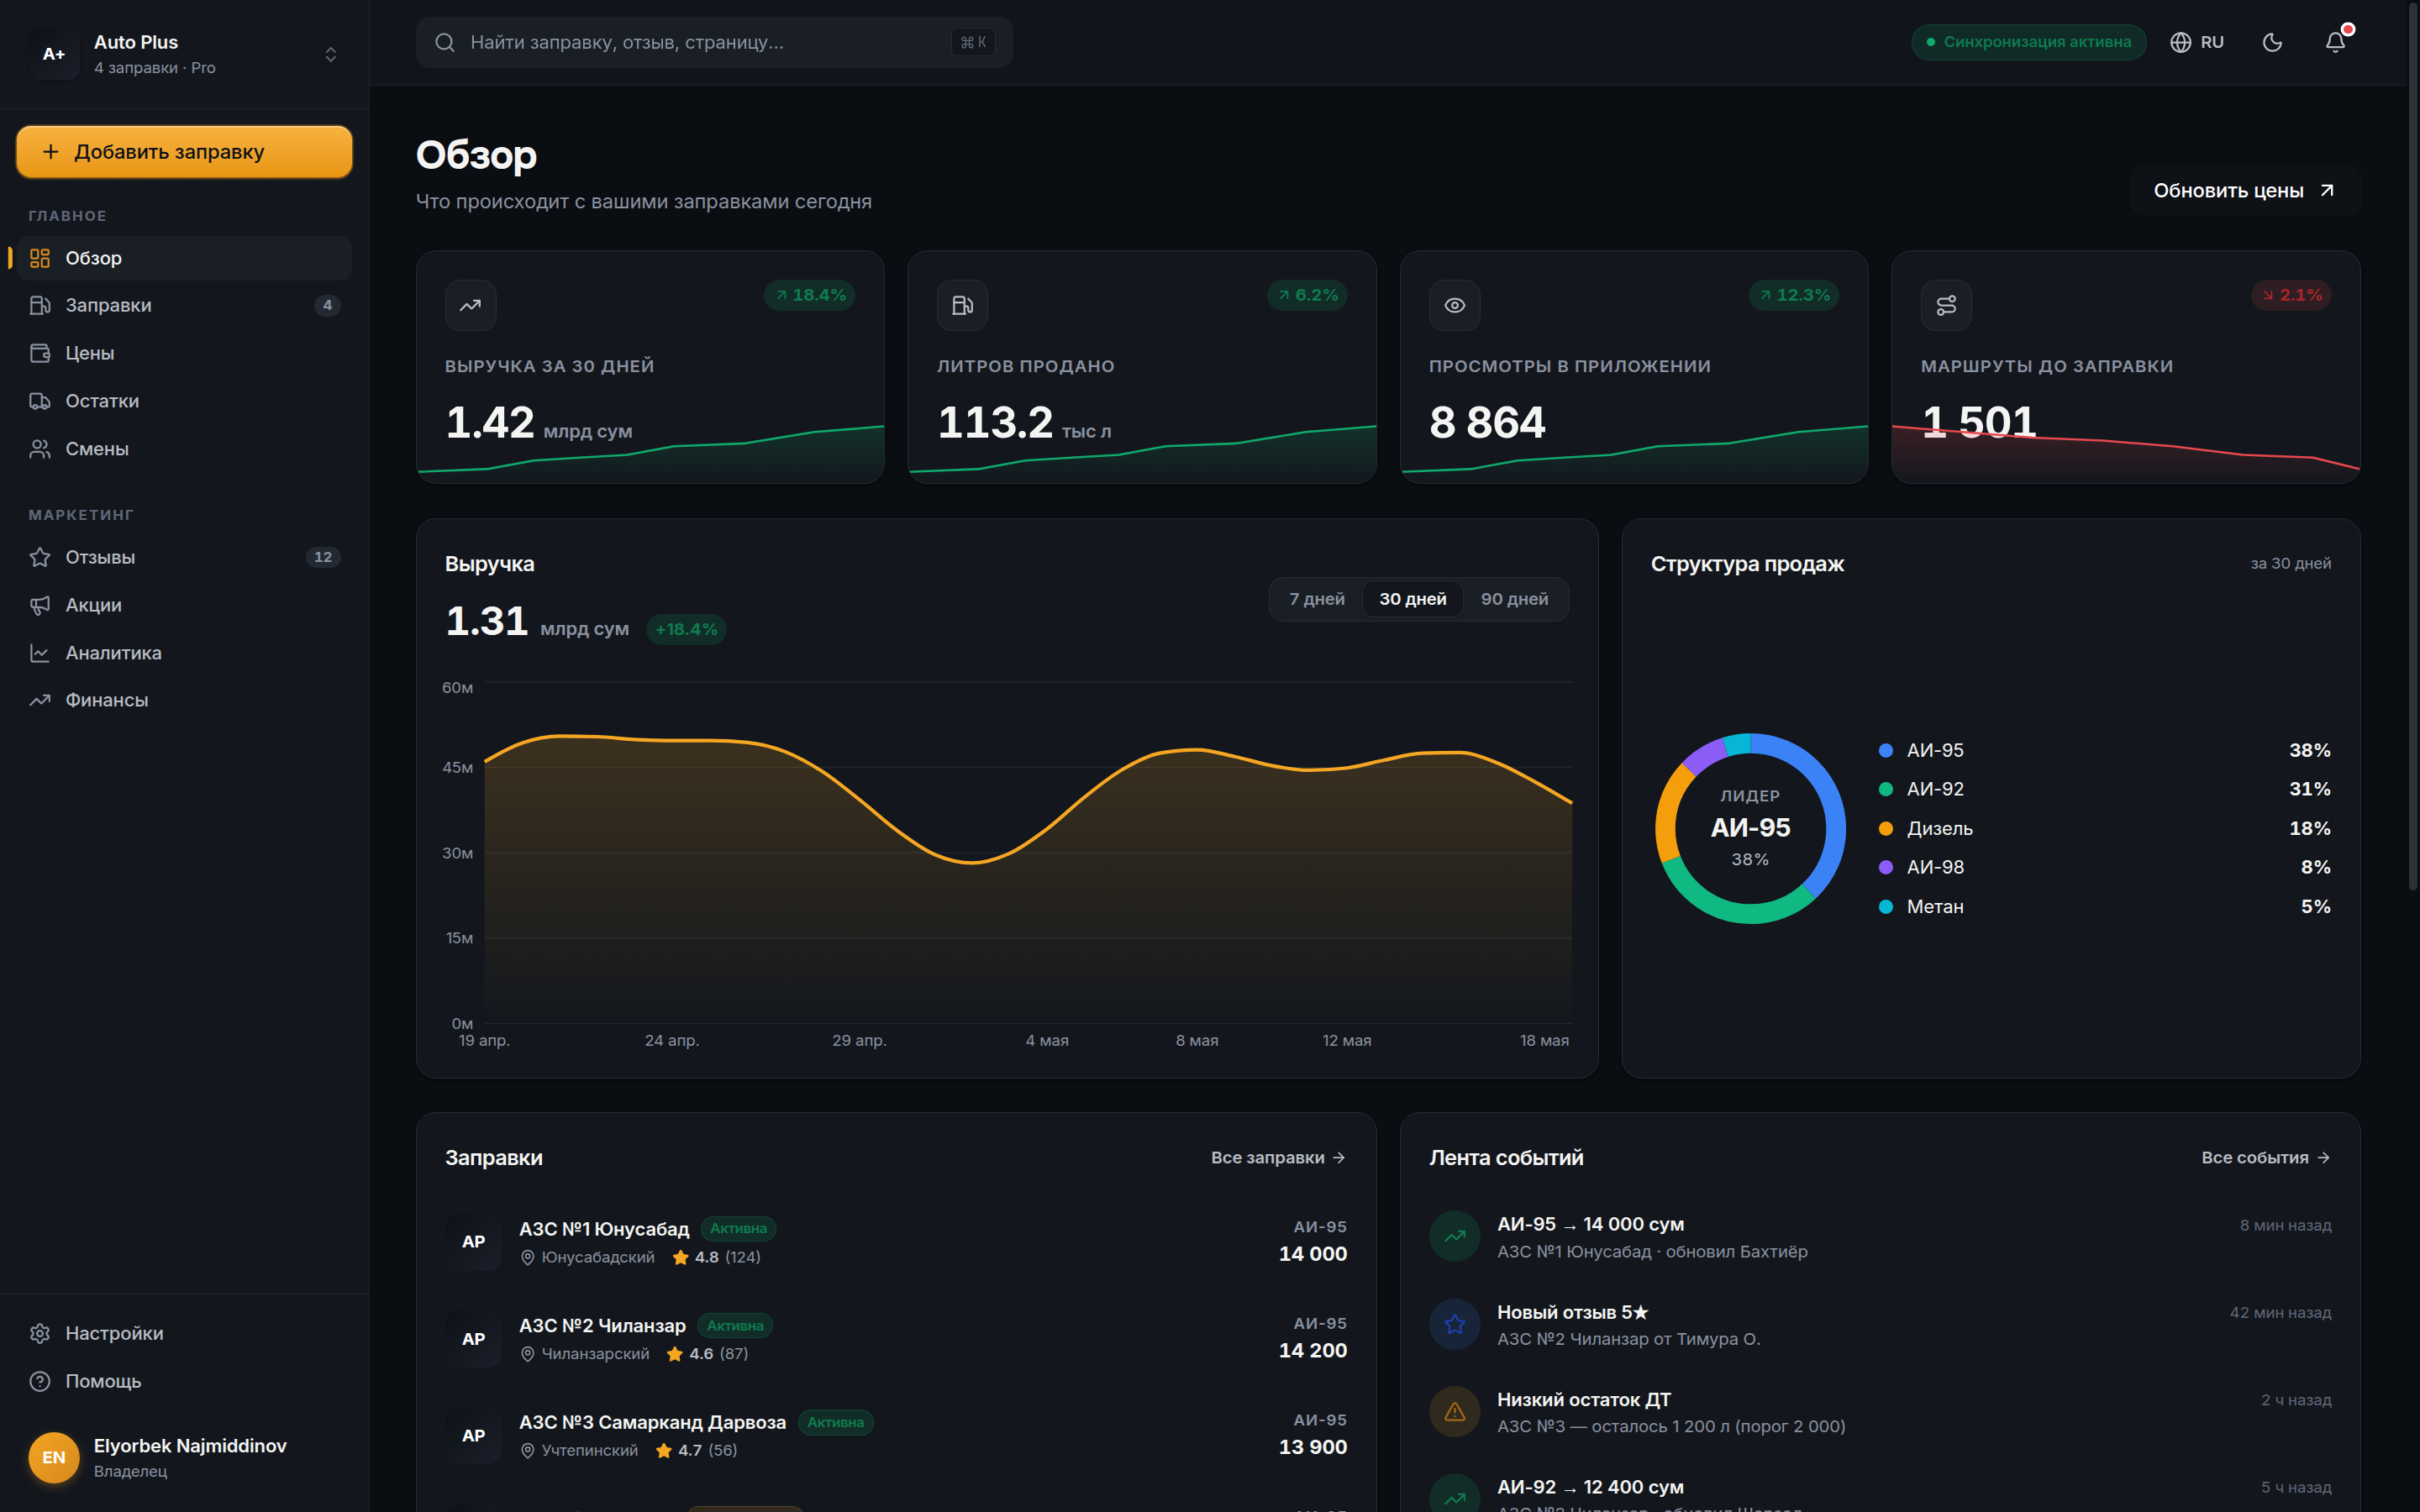
Task: Click the Настройки gear icon
Action: (x=40, y=1333)
